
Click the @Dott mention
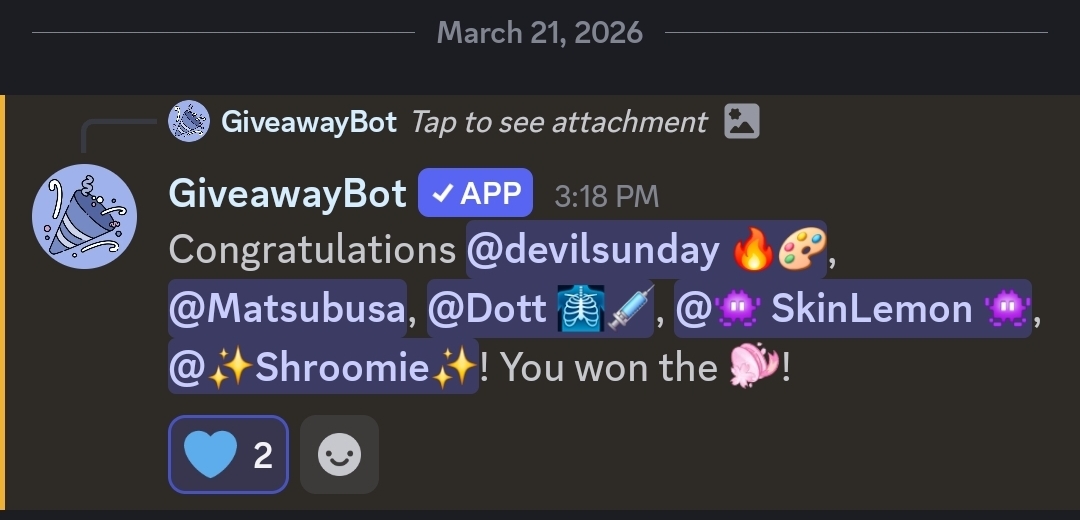pyautogui.click(x=490, y=309)
